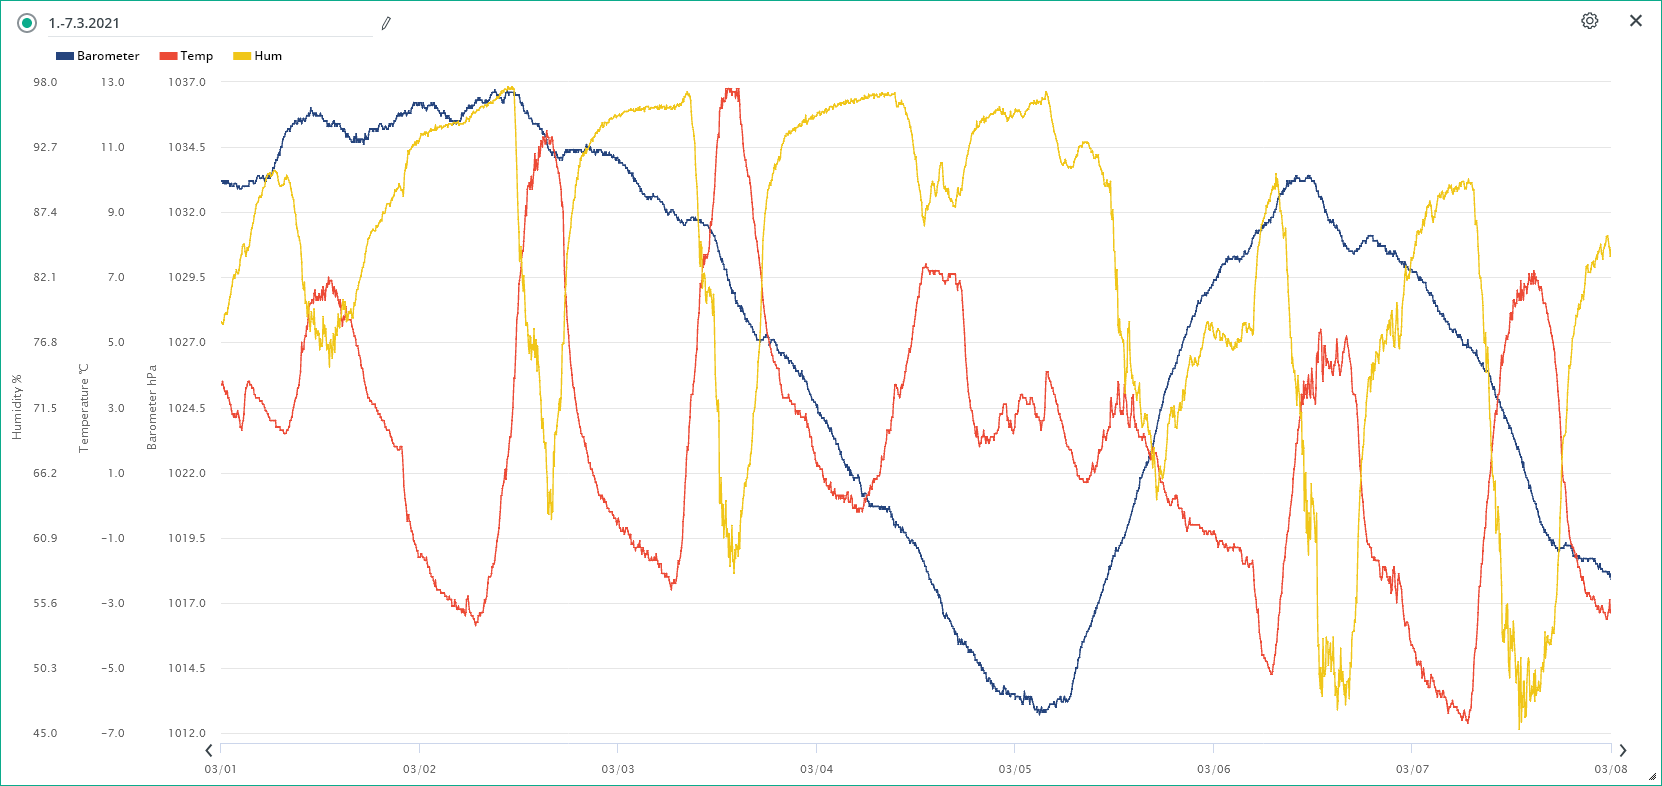Click the pencil icon to rename chart
The width and height of the screenshot is (1662, 786).
[386, 23]
